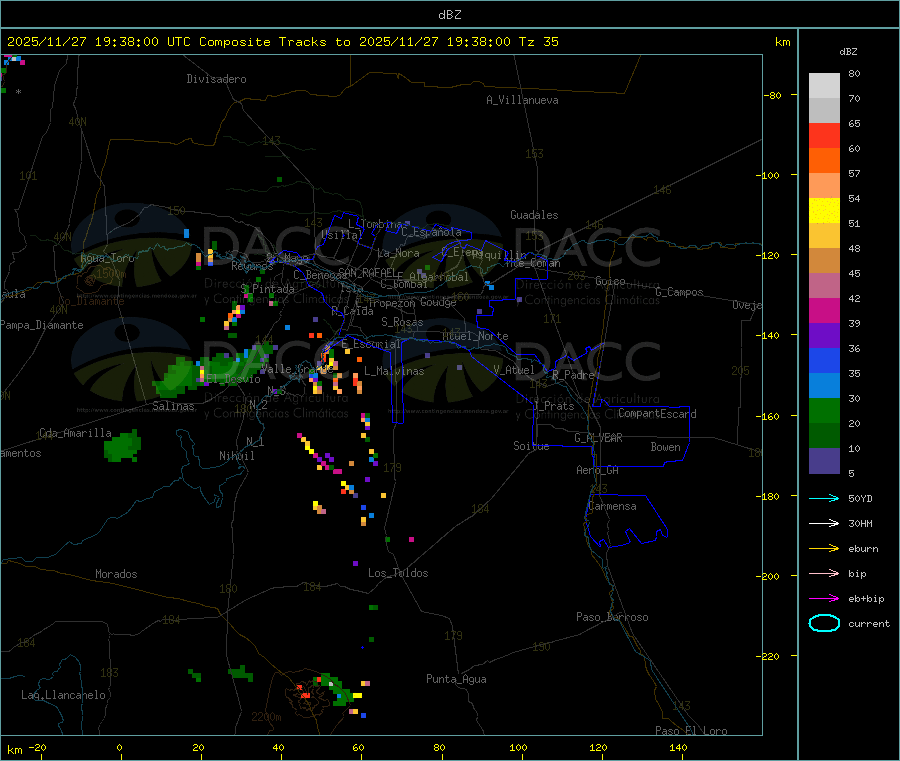Viewport: 900px width, 761px height.
Task: Click the pink bip arrow legend icon
Action: [x=824, y=573]
